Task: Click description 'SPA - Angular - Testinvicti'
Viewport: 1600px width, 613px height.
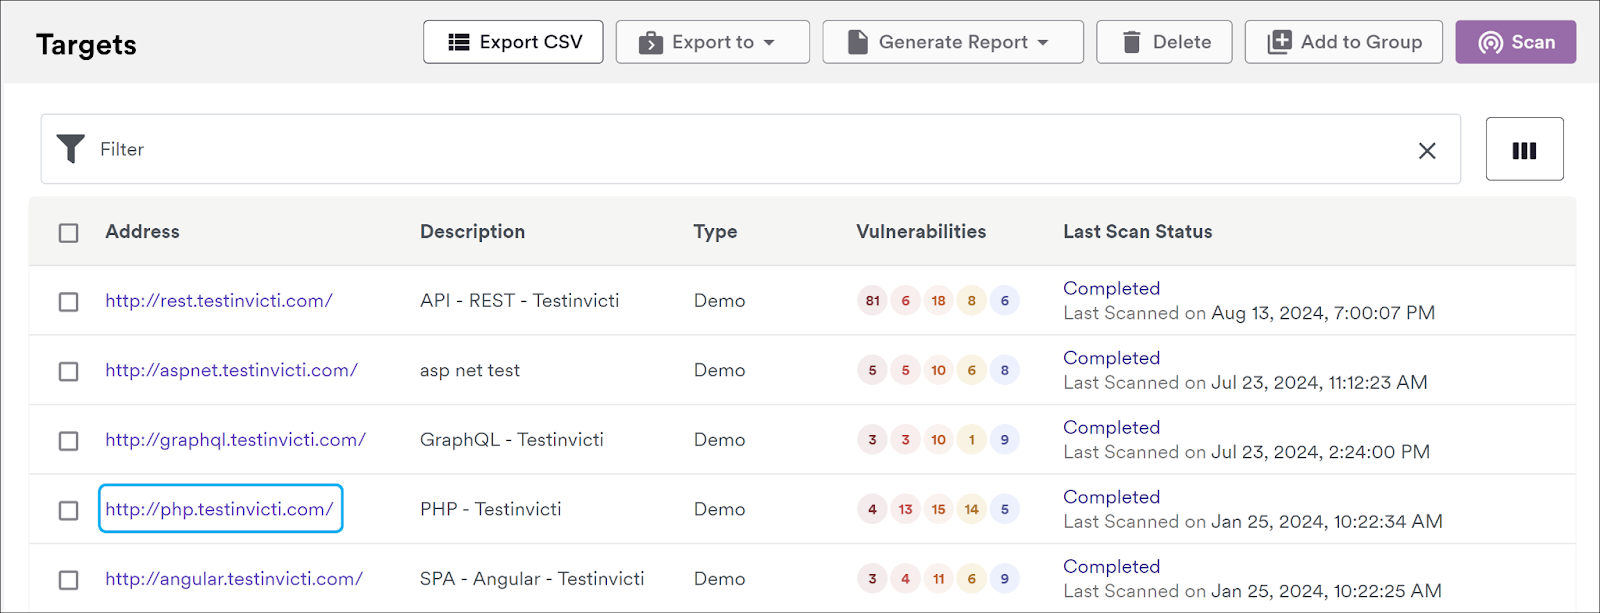Action: click(x=532, y=578)
